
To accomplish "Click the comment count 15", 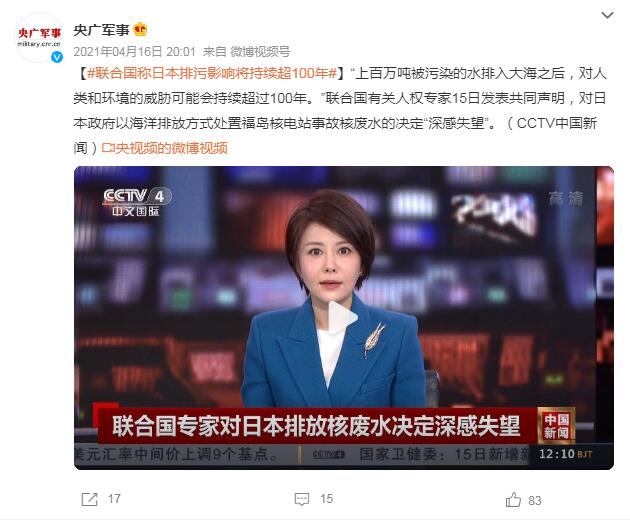I will pos(326,499).
